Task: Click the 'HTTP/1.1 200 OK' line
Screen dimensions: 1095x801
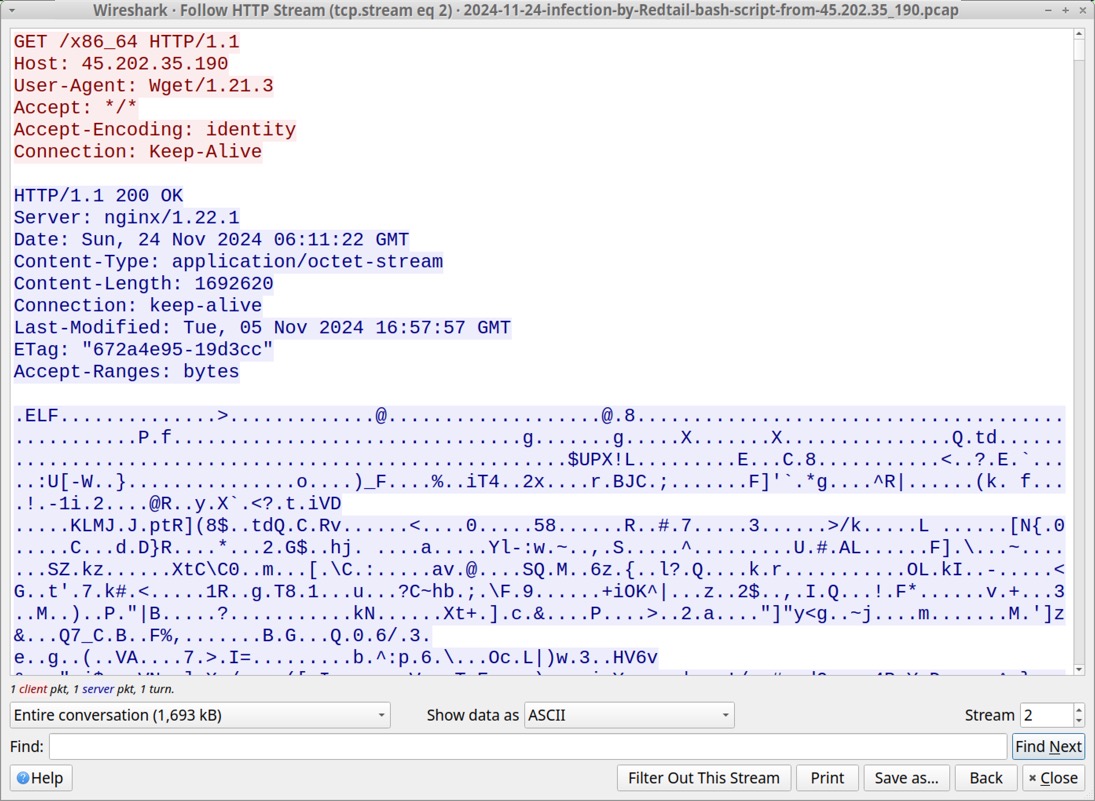Action: 98,196
